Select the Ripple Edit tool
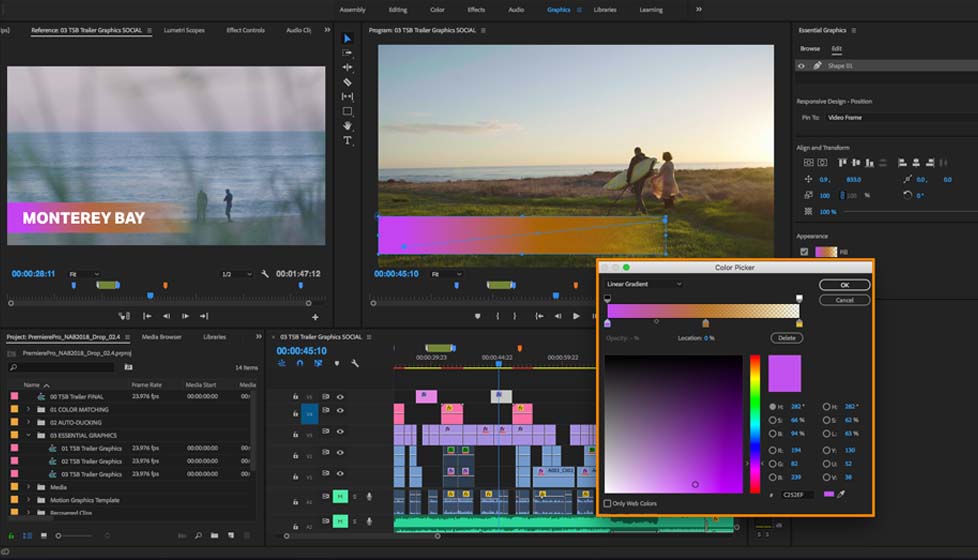 347,67
